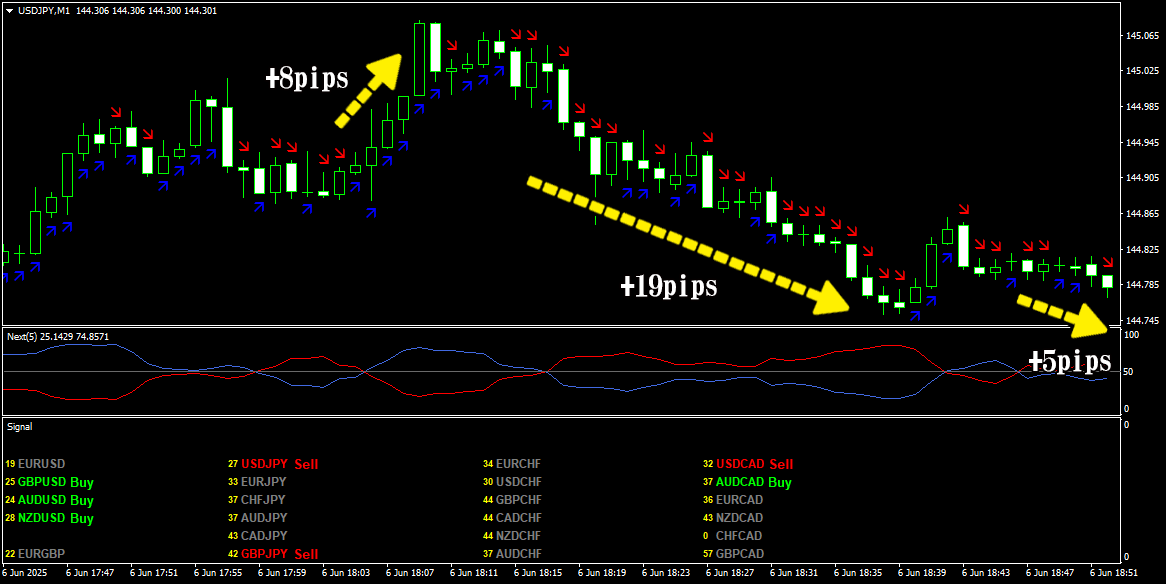The image size is (1166, 584).
Task: Click the 6 Jun 18:35 time label
Action: pos(858,574)
